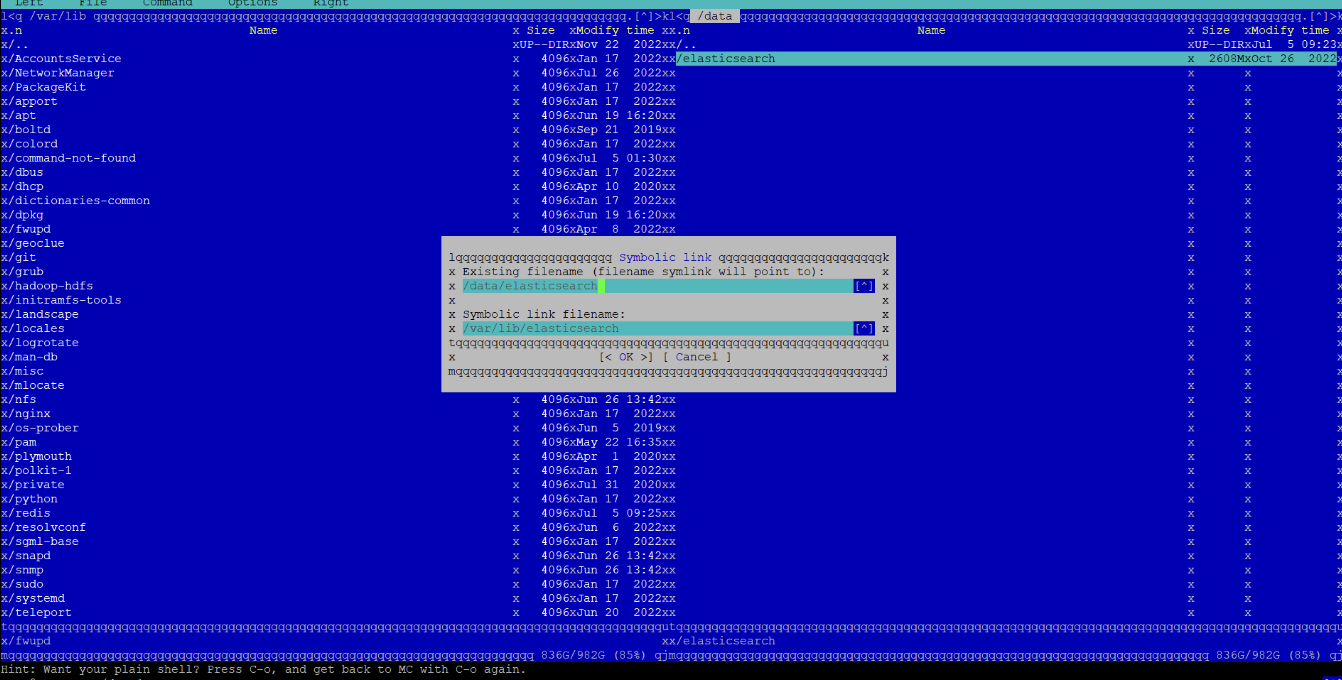Sort the /var/lib panel by Size
Viewport: 1342px width, 680px height.
tap(540, 30)
